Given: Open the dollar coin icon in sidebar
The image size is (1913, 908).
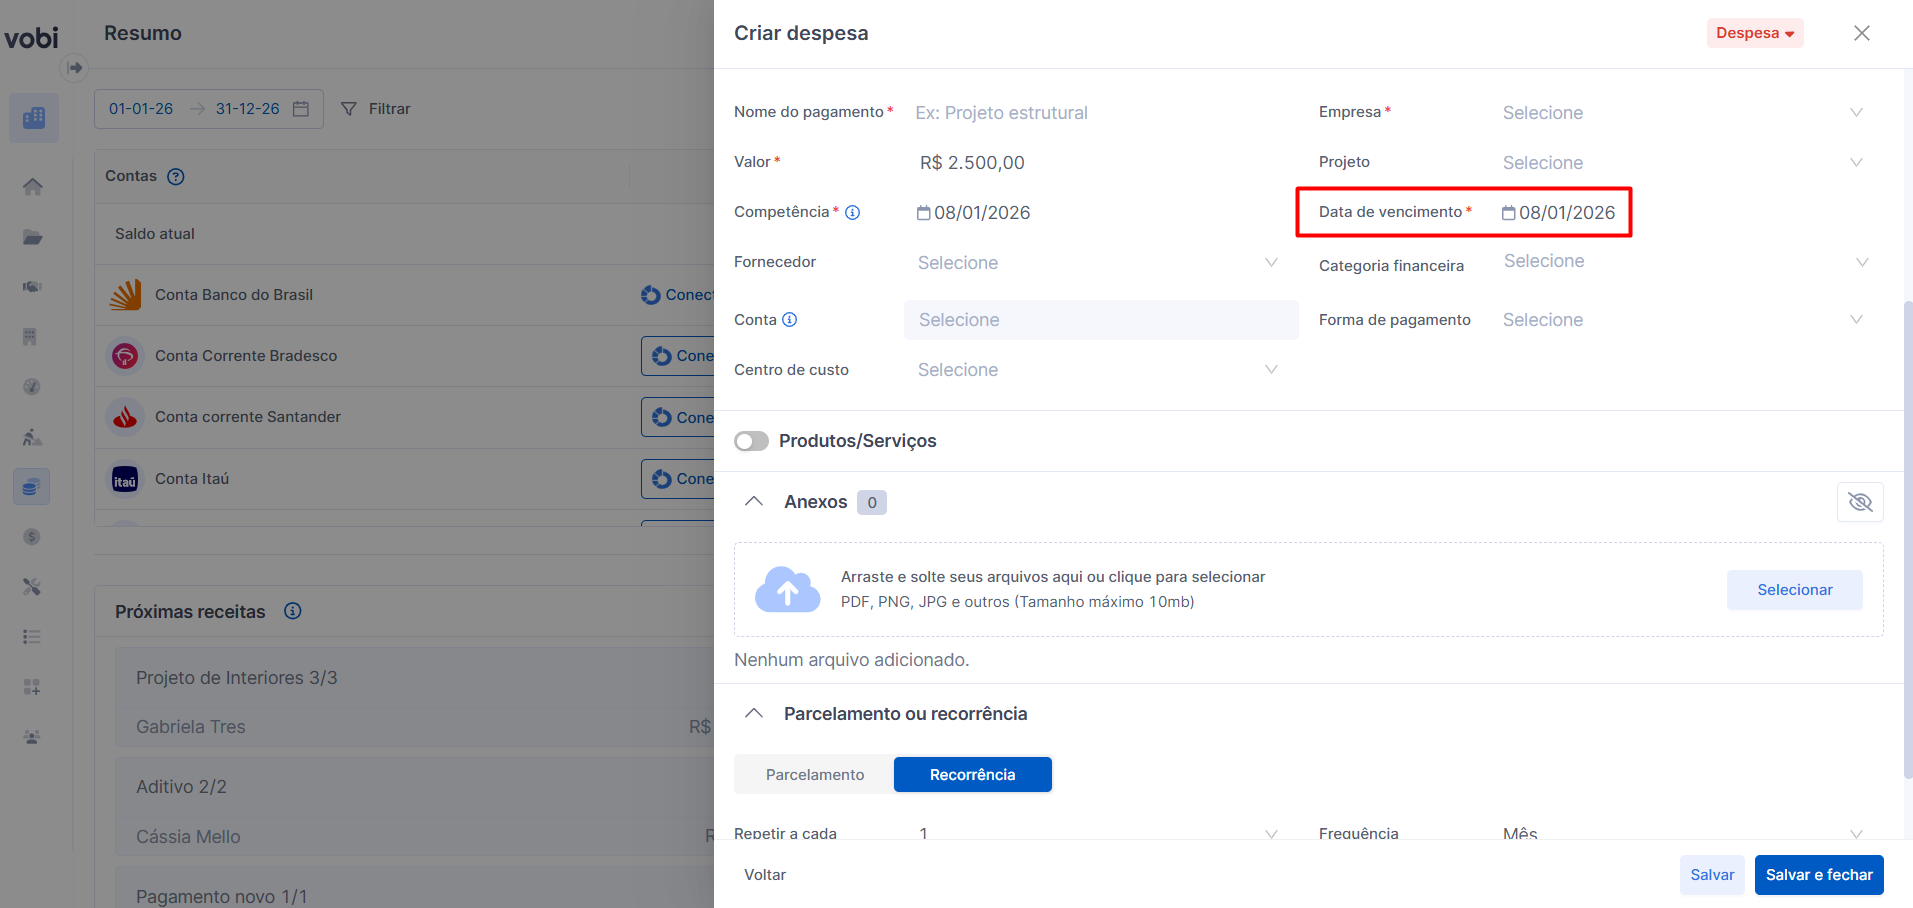Looking at the screenshot, I should coord(32,537).
